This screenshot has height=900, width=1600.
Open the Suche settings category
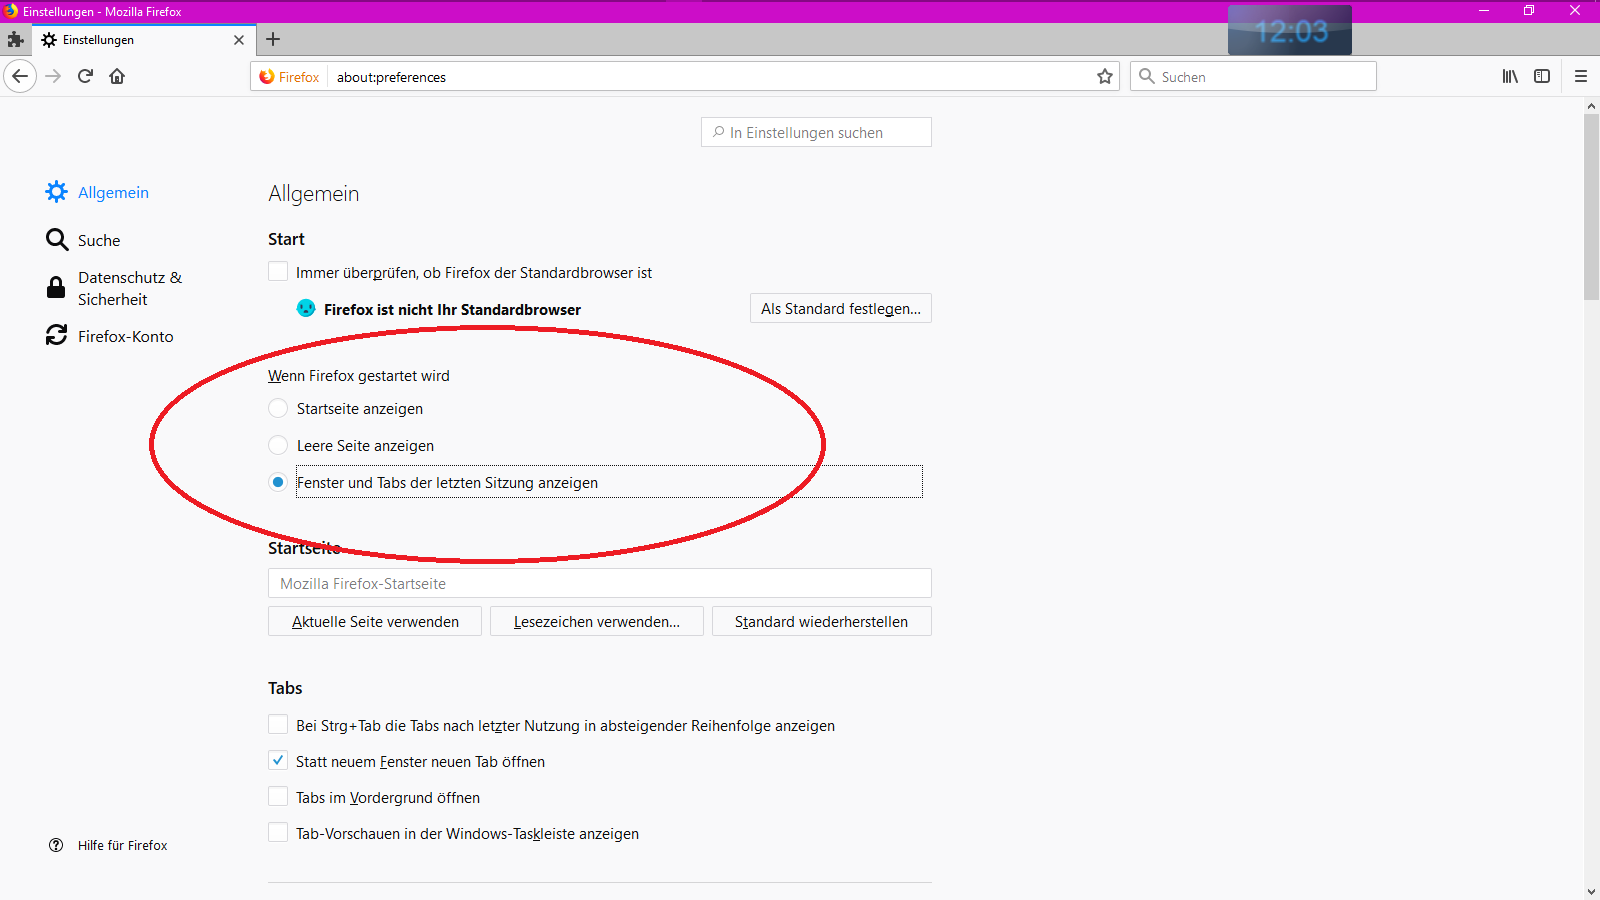point(99,241)
